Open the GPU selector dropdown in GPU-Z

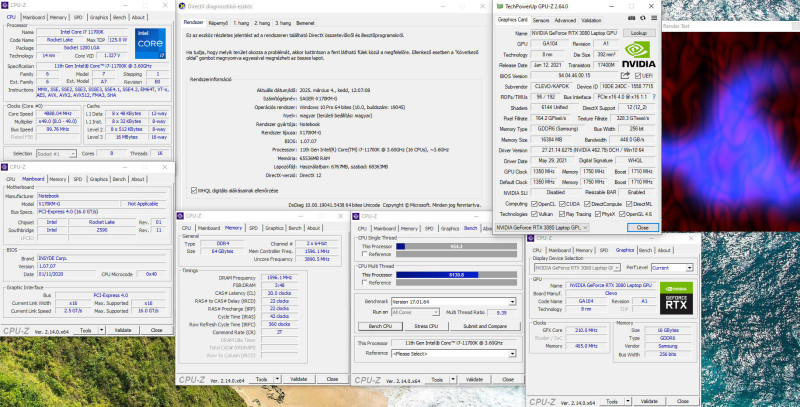point(541,227)
